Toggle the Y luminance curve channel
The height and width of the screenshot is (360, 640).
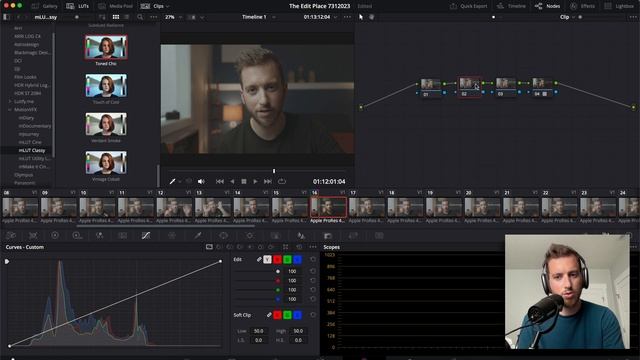pos(267,259)
